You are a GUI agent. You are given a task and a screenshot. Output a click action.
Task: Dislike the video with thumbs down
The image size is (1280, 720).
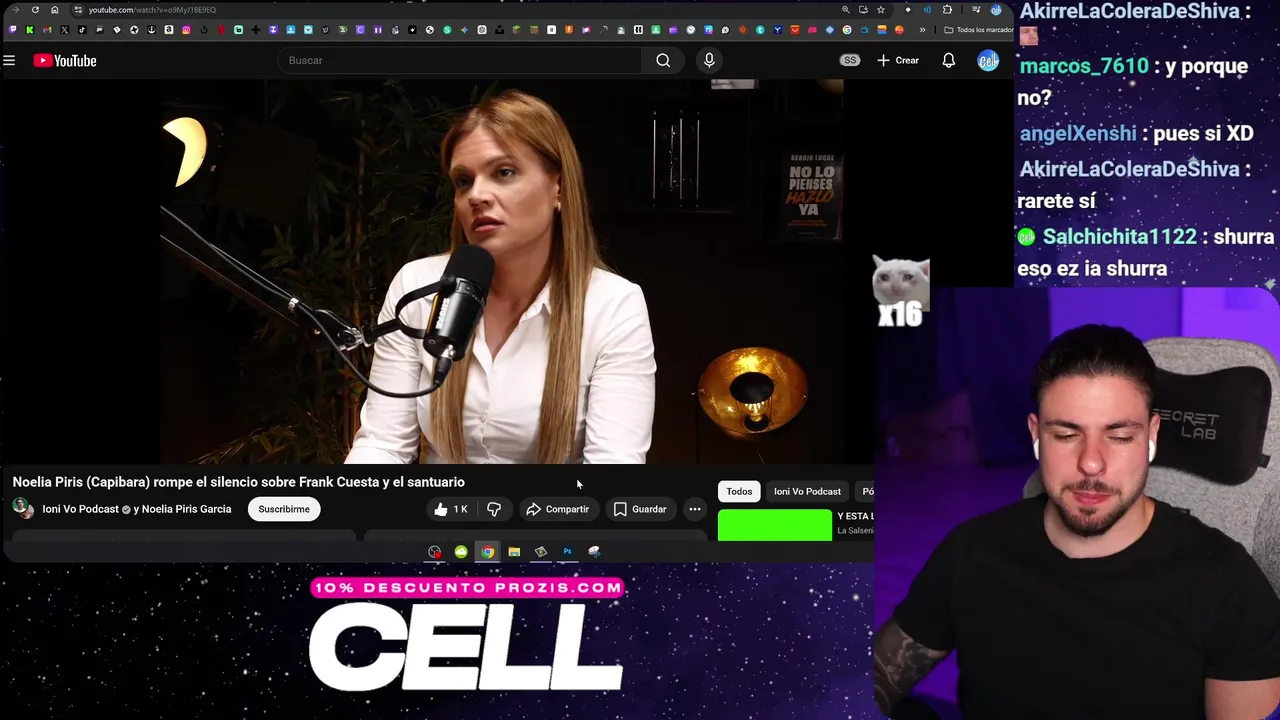point(494,509)
